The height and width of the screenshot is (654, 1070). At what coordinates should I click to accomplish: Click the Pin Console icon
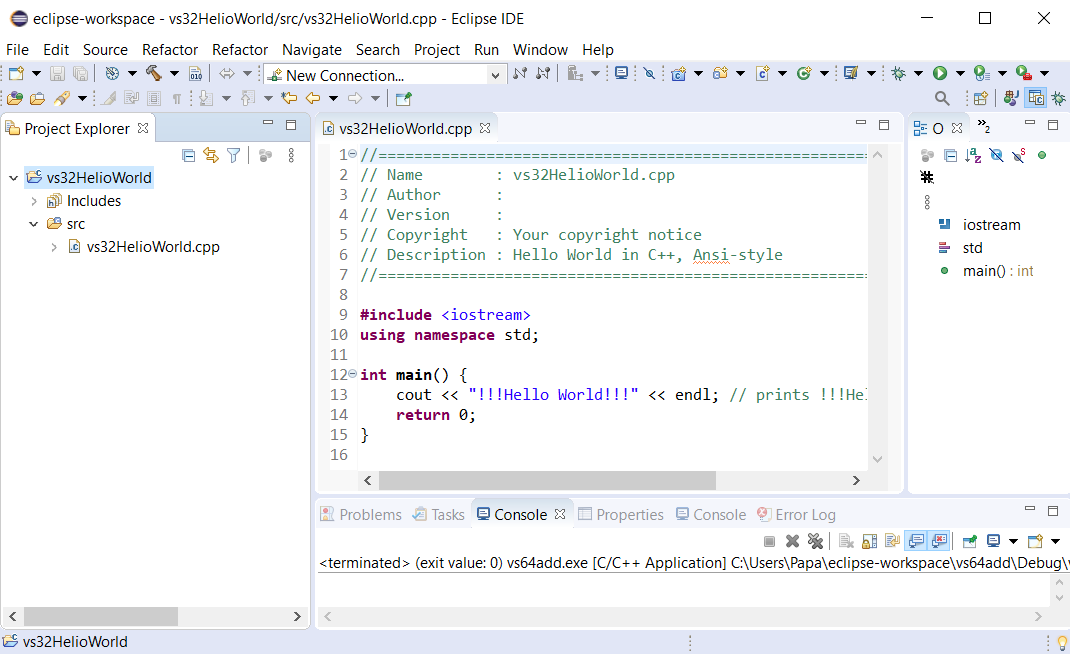point(970,541)
